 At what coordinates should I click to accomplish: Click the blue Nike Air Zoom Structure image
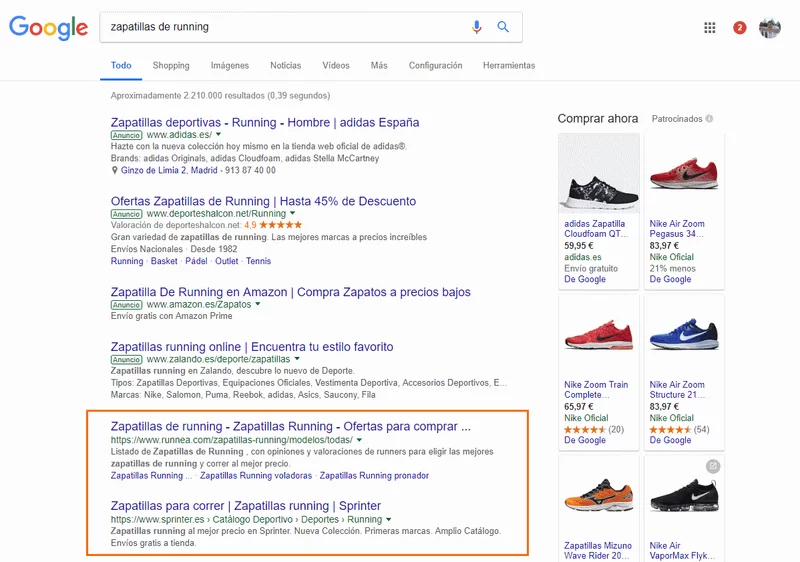click(684, 335)
